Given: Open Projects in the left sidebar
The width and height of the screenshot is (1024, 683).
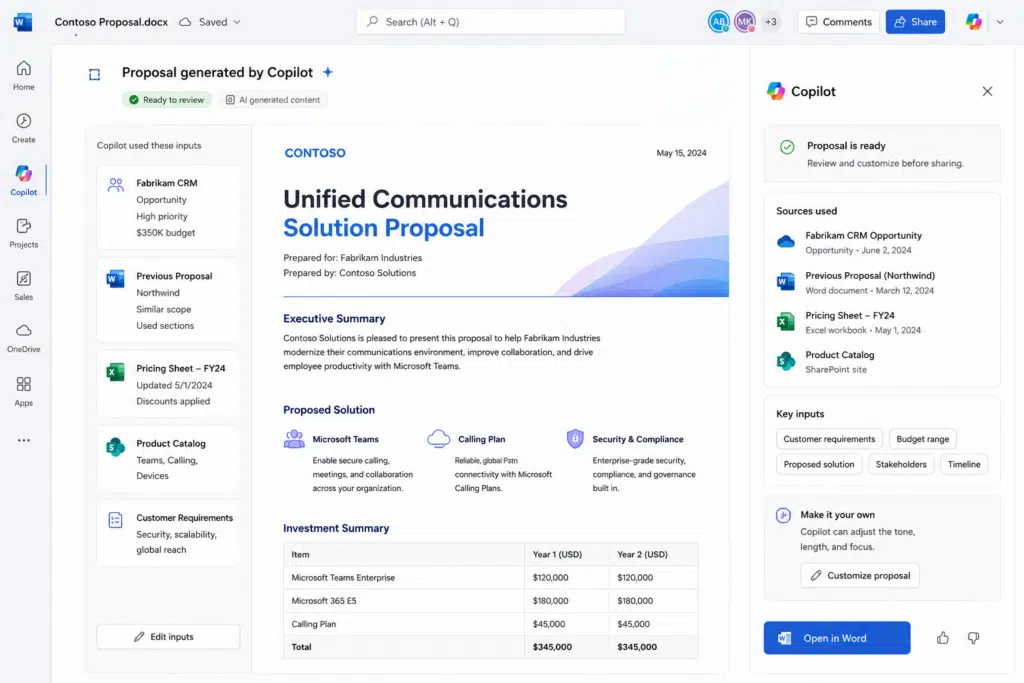Looking at the screenshot, I should click(x=24, y=234).
